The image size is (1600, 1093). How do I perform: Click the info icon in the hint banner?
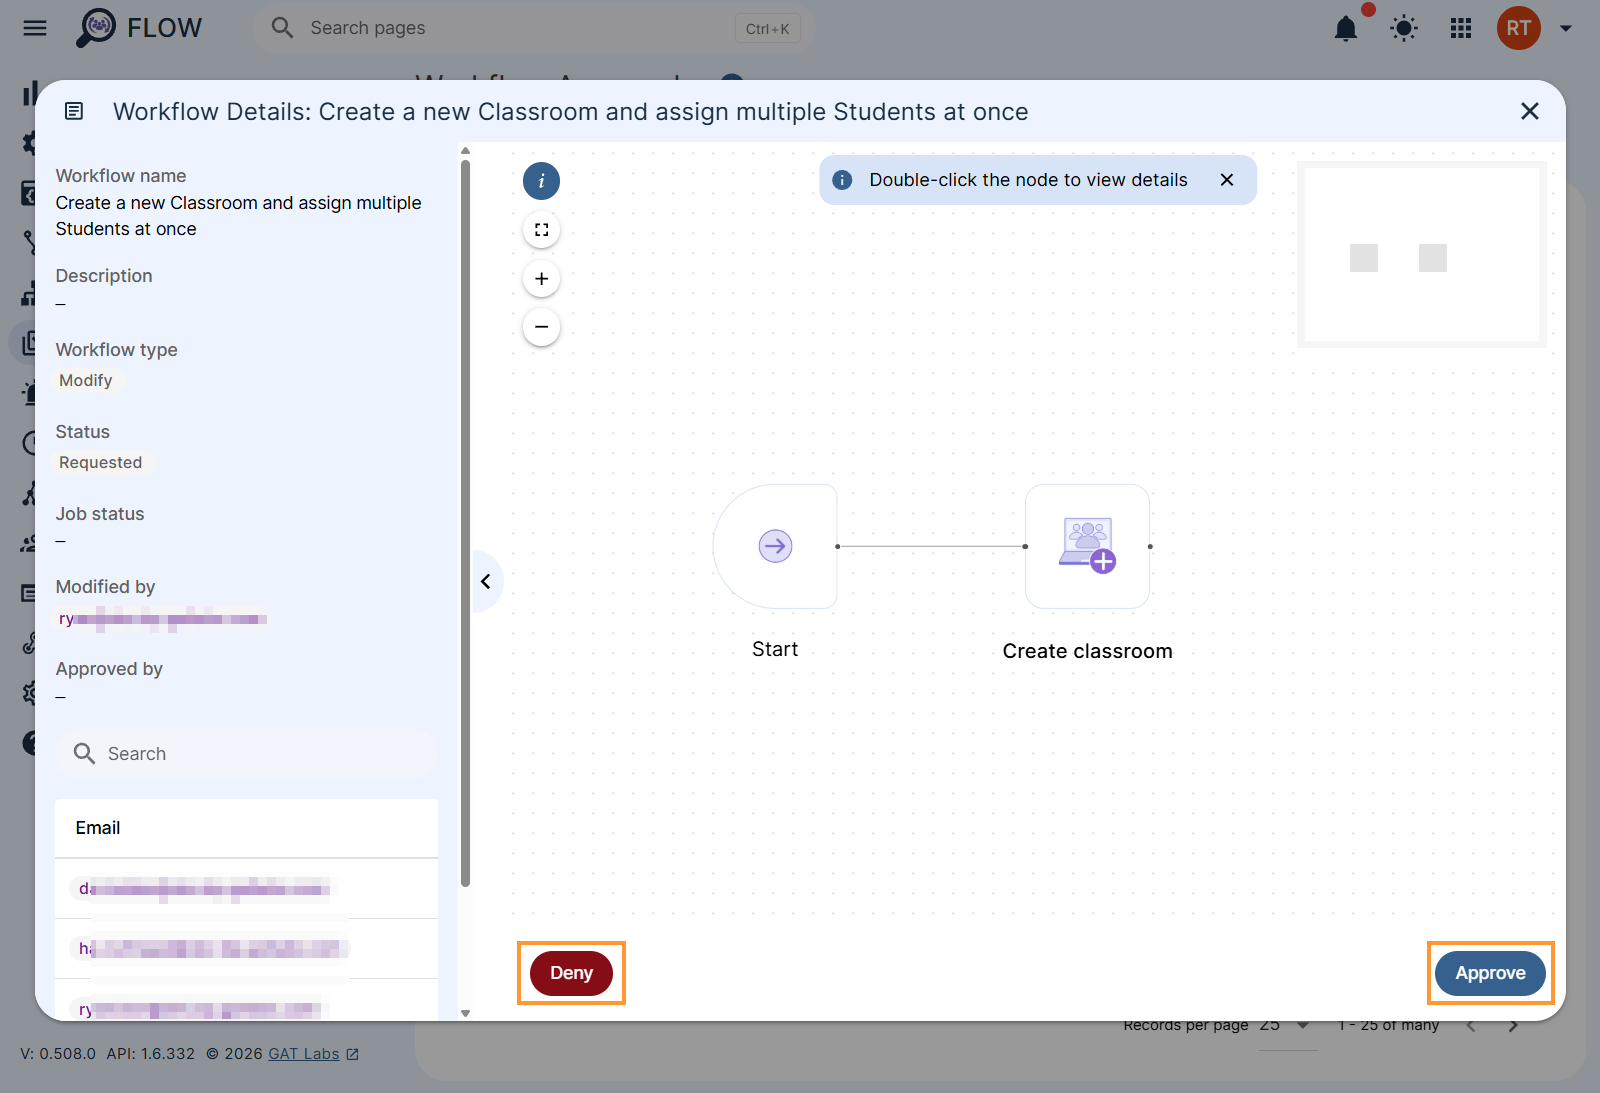842,180
